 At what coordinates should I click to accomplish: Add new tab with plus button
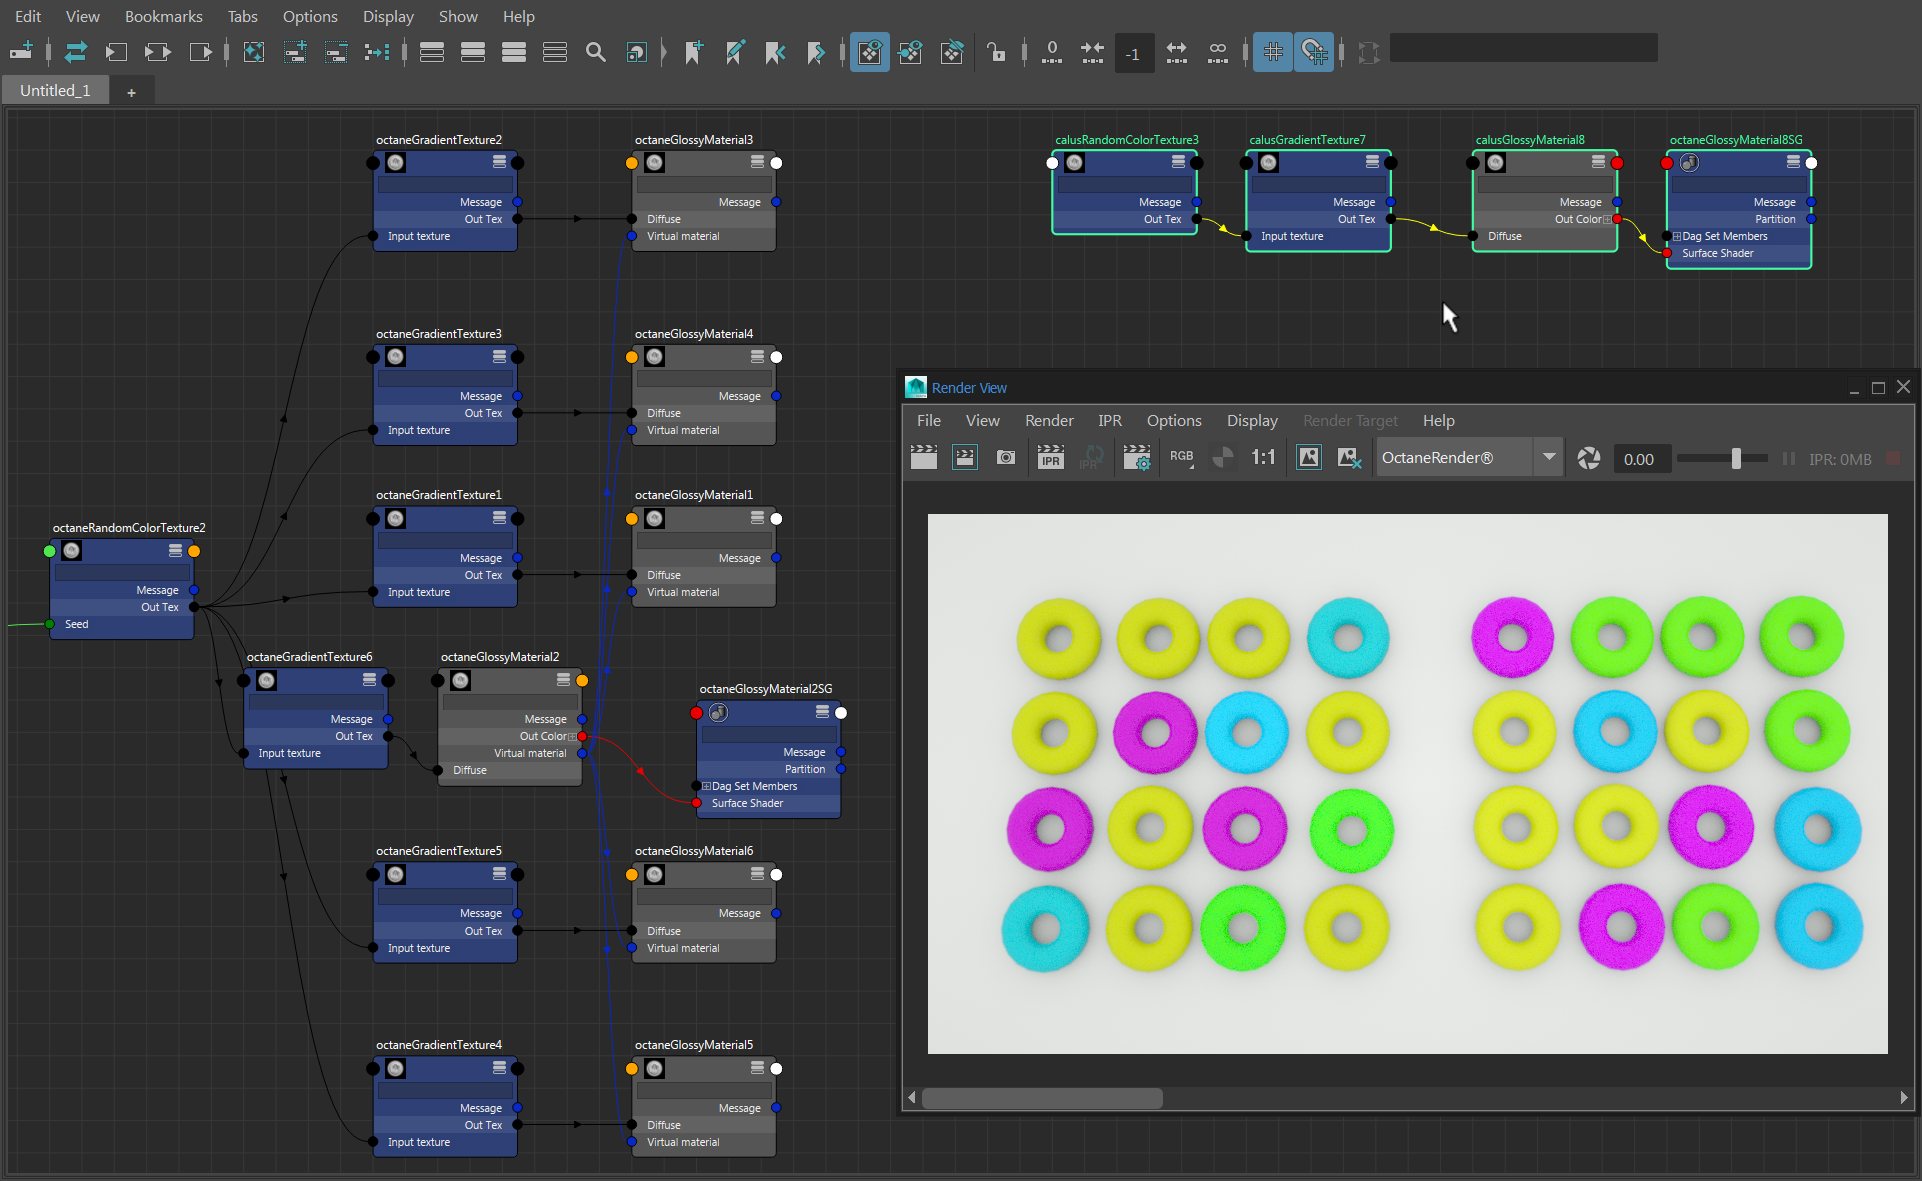[131, 92]
